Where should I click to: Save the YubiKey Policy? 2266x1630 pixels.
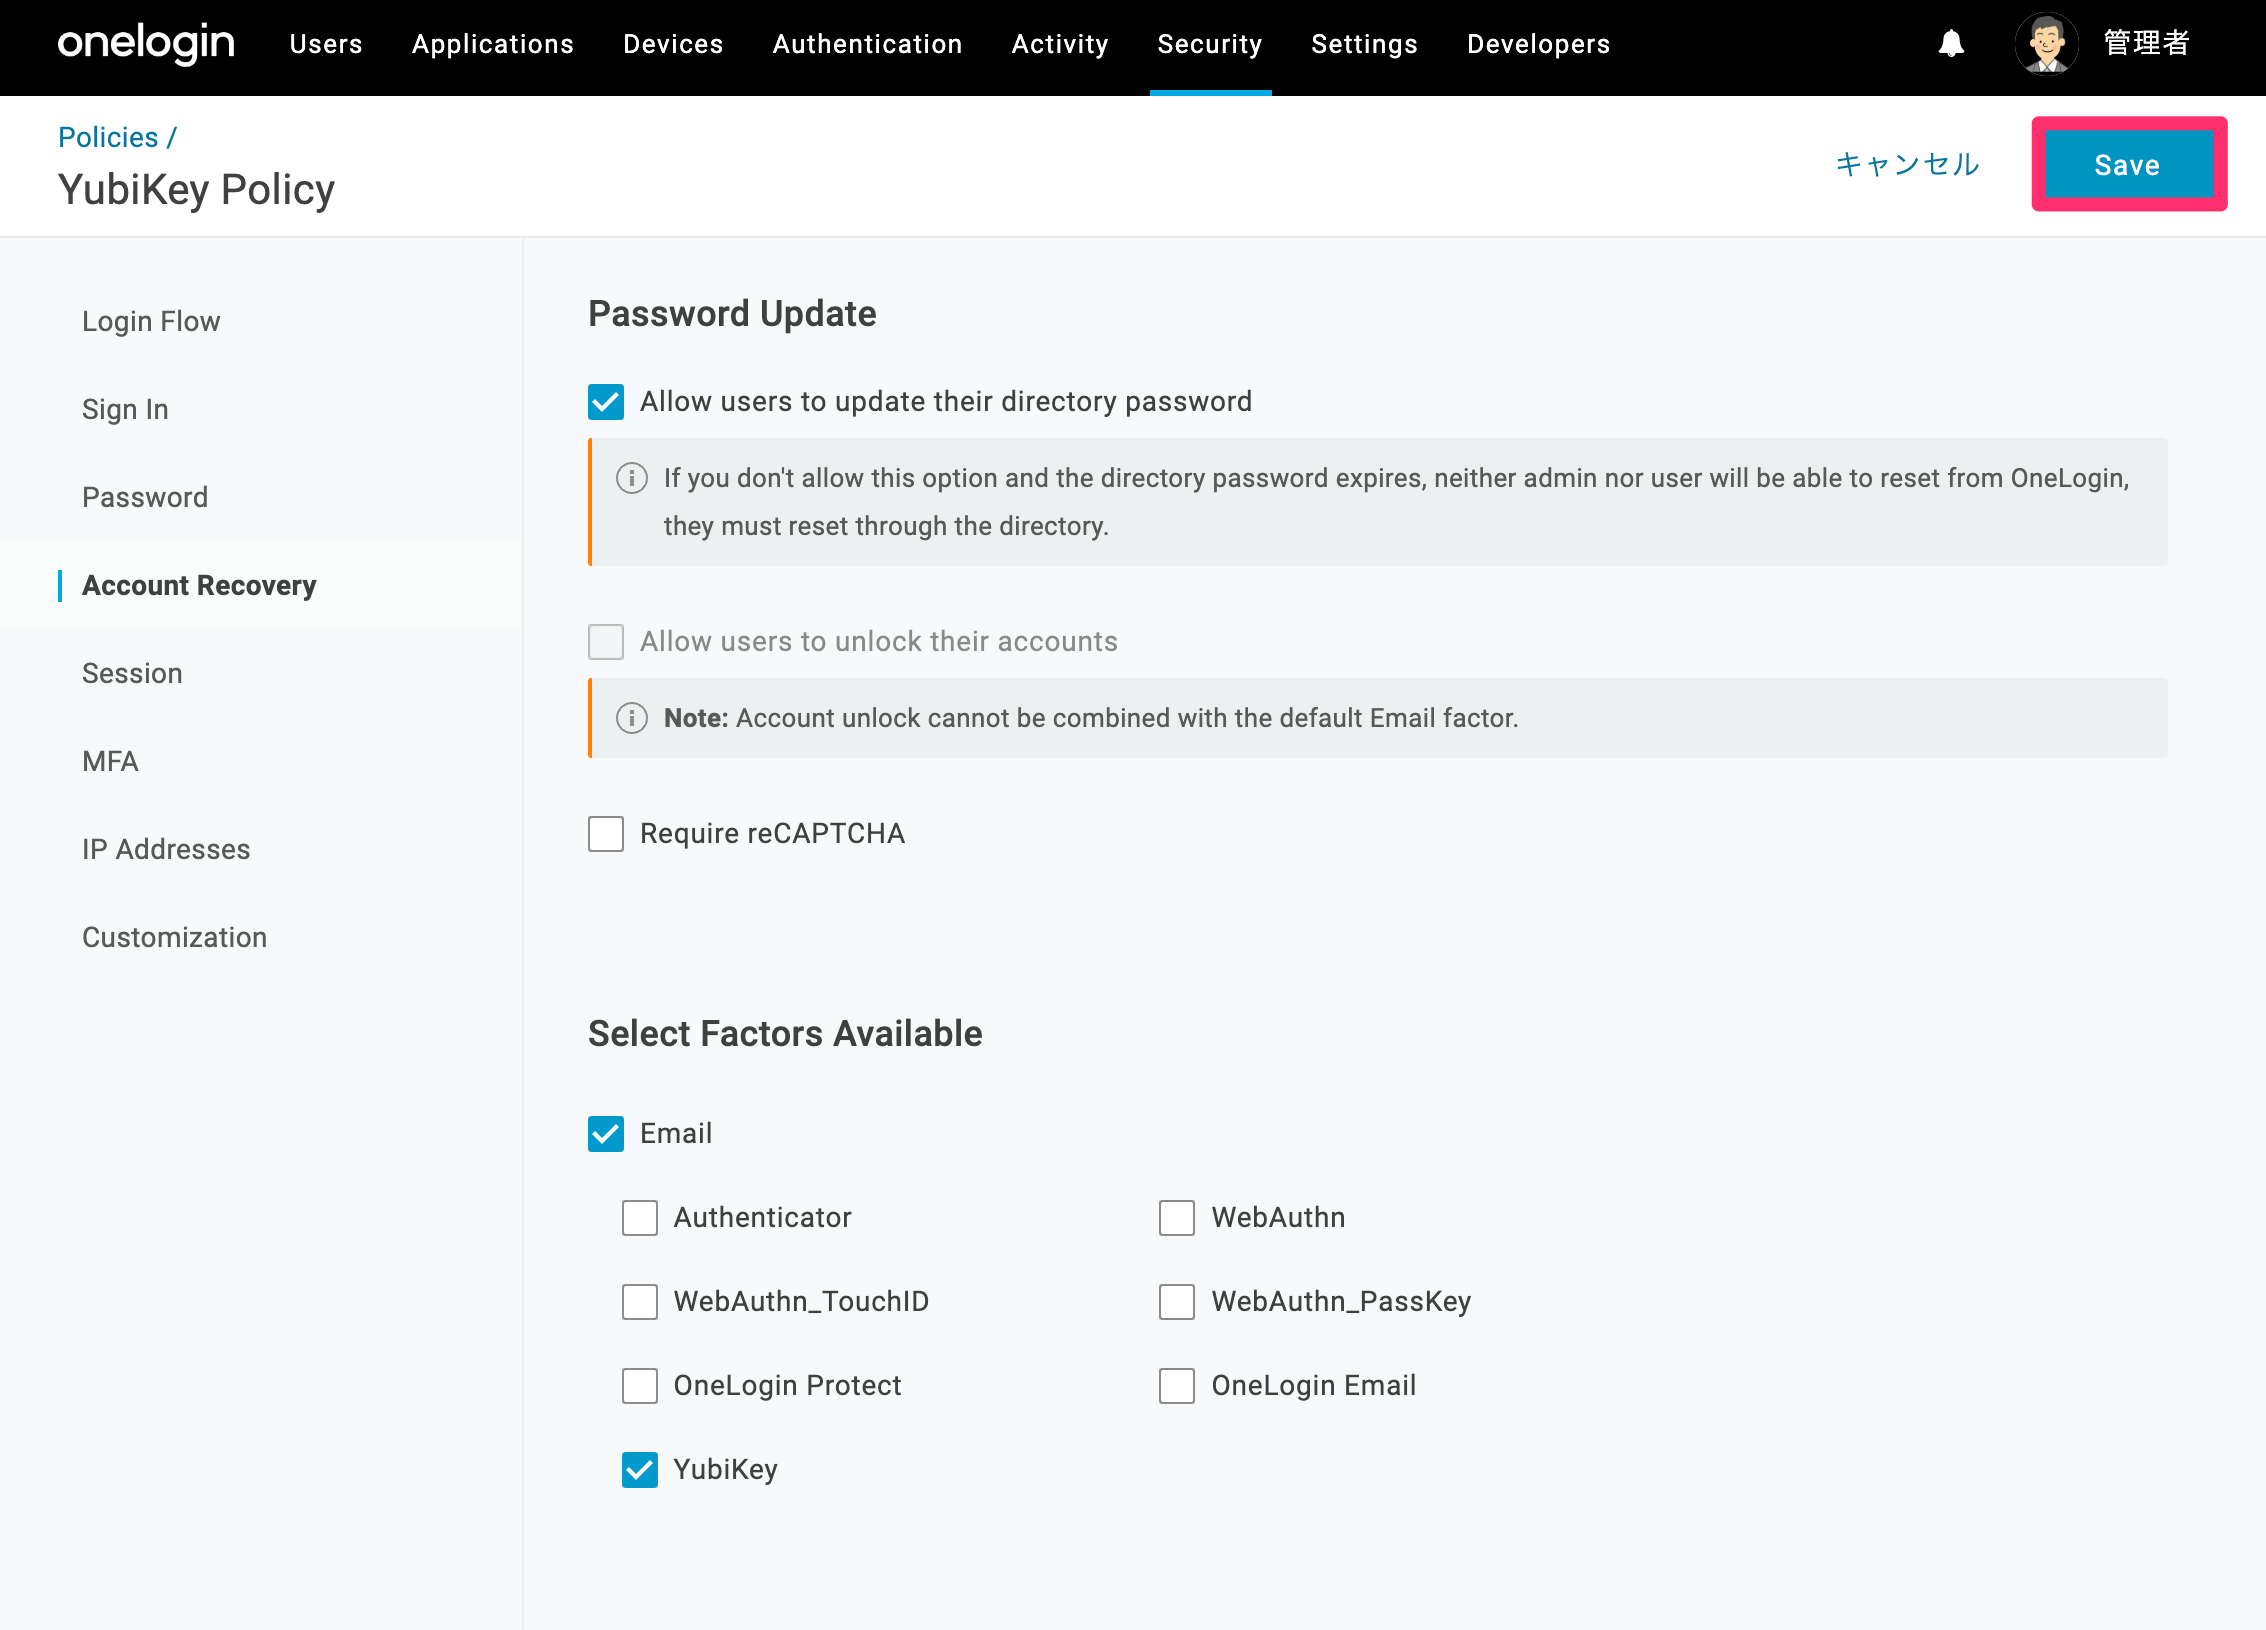coord(2129,164)
